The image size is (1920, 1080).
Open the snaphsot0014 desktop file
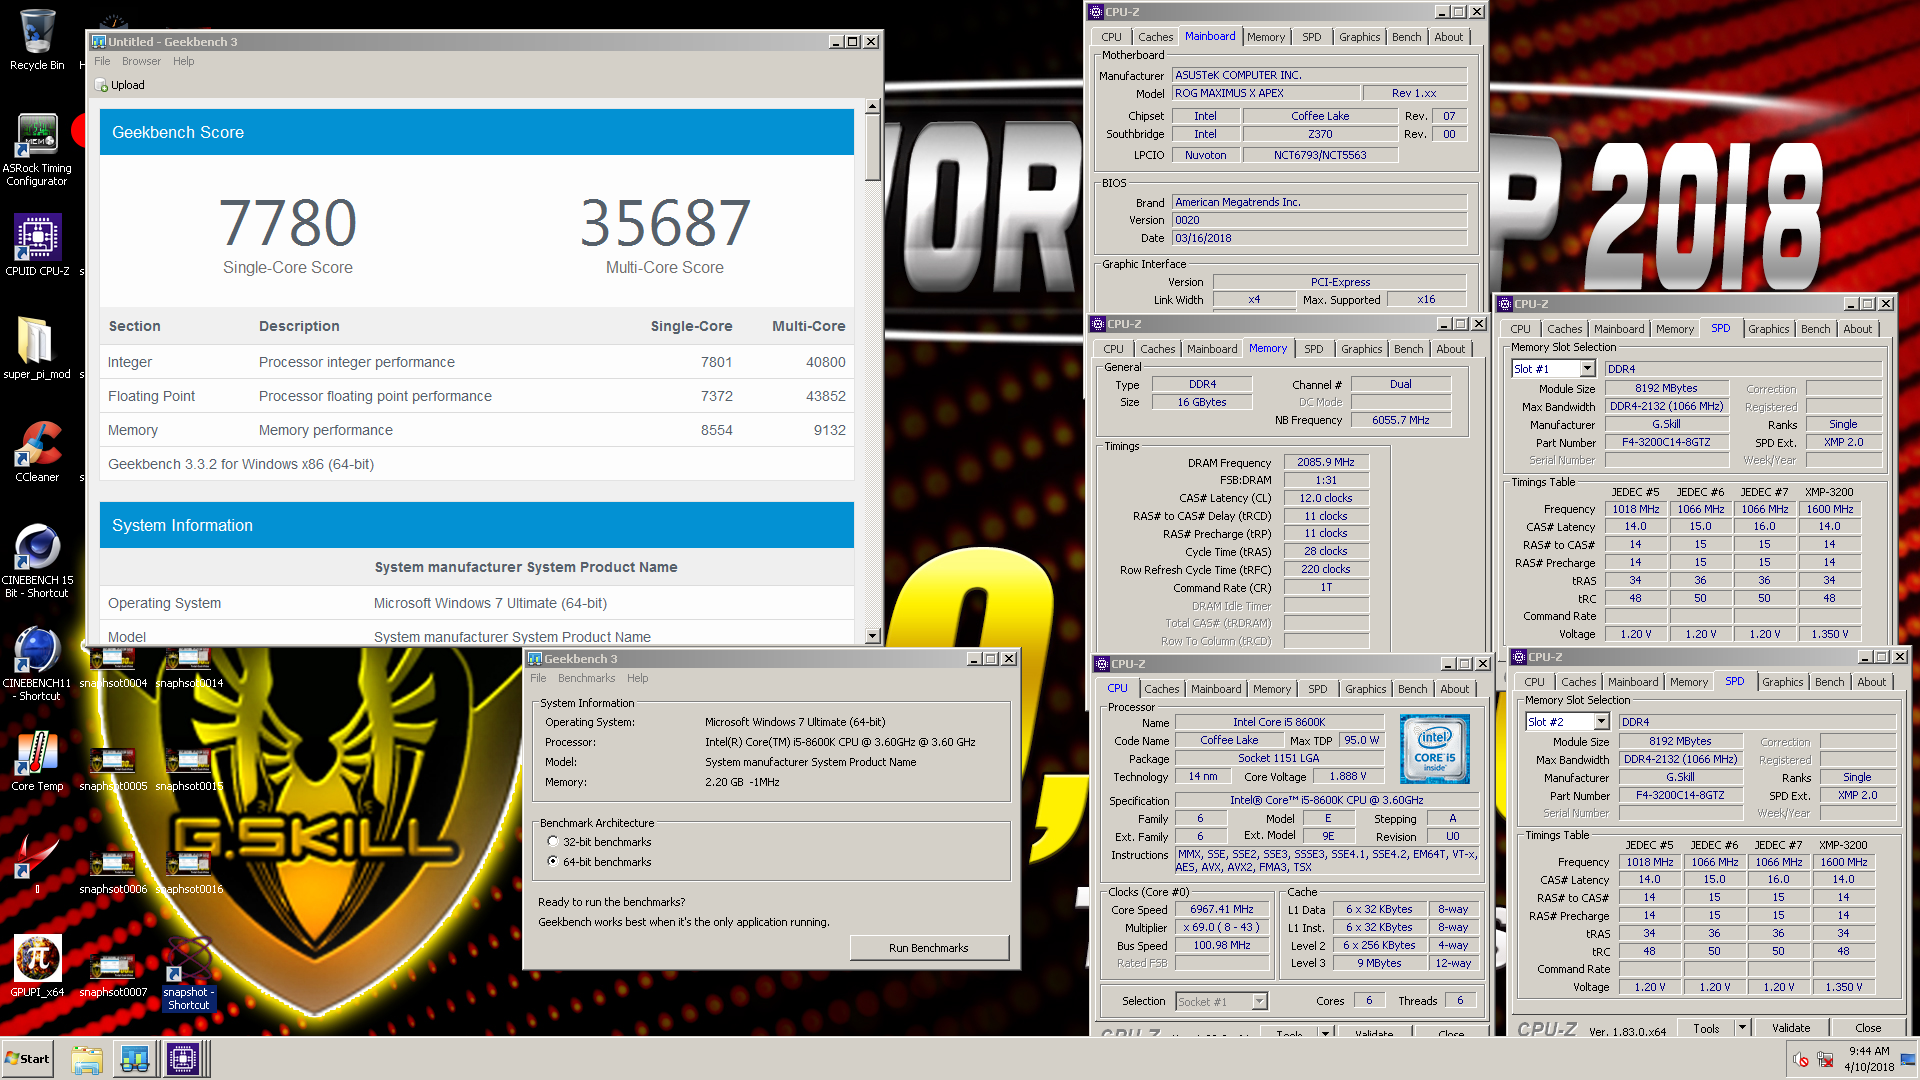tap(189, 668)
